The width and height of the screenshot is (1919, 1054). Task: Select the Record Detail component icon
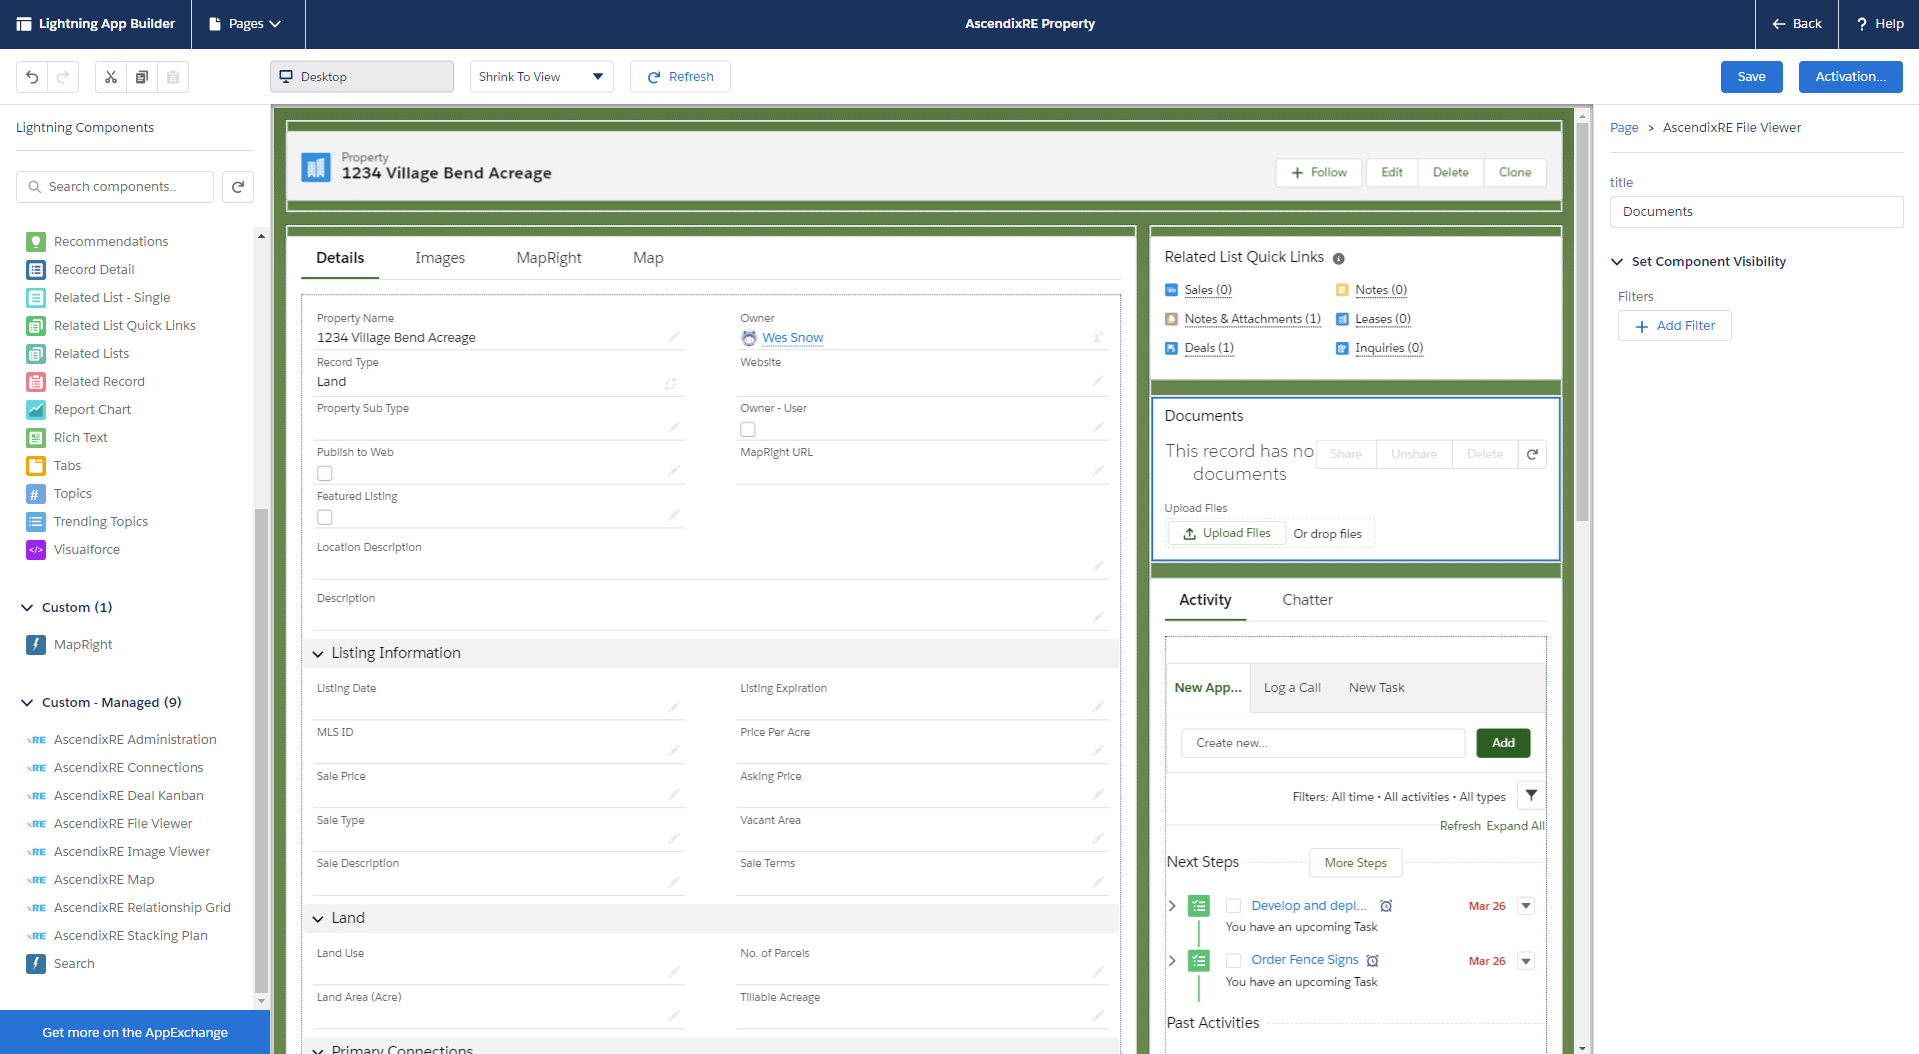click(x=36, y=270)
